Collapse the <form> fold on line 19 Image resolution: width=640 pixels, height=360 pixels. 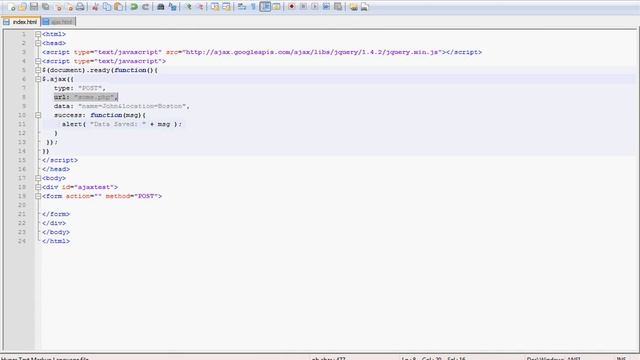38,196
